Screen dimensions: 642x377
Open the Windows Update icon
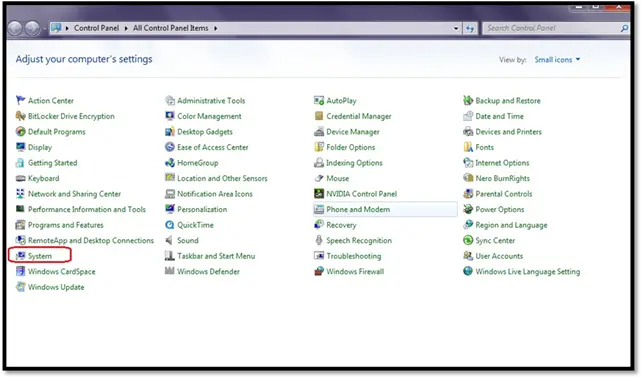tap(20, 287)
